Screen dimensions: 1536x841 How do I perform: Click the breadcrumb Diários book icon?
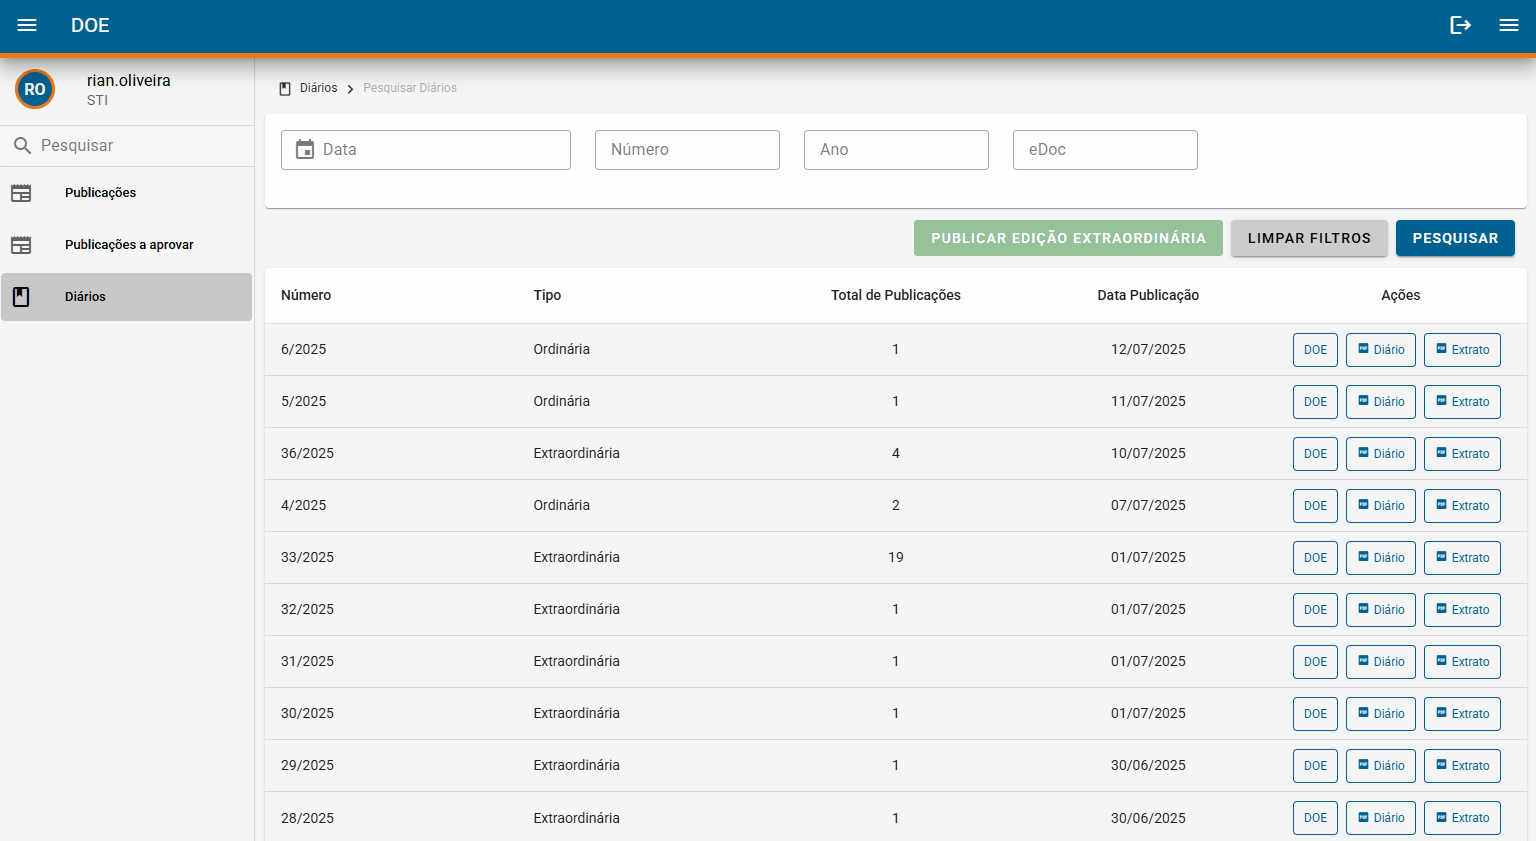(x=285, y=88)
